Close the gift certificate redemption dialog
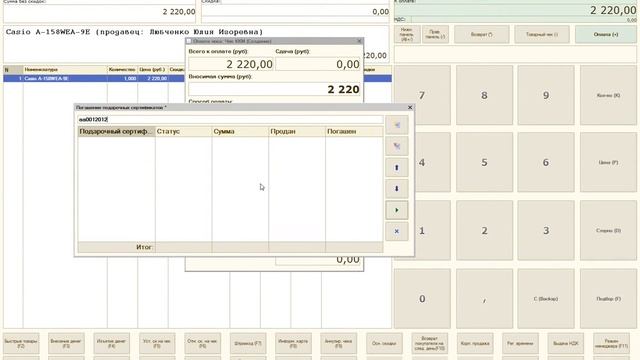The width and height of the screenshot is (640, 360). 410,107
